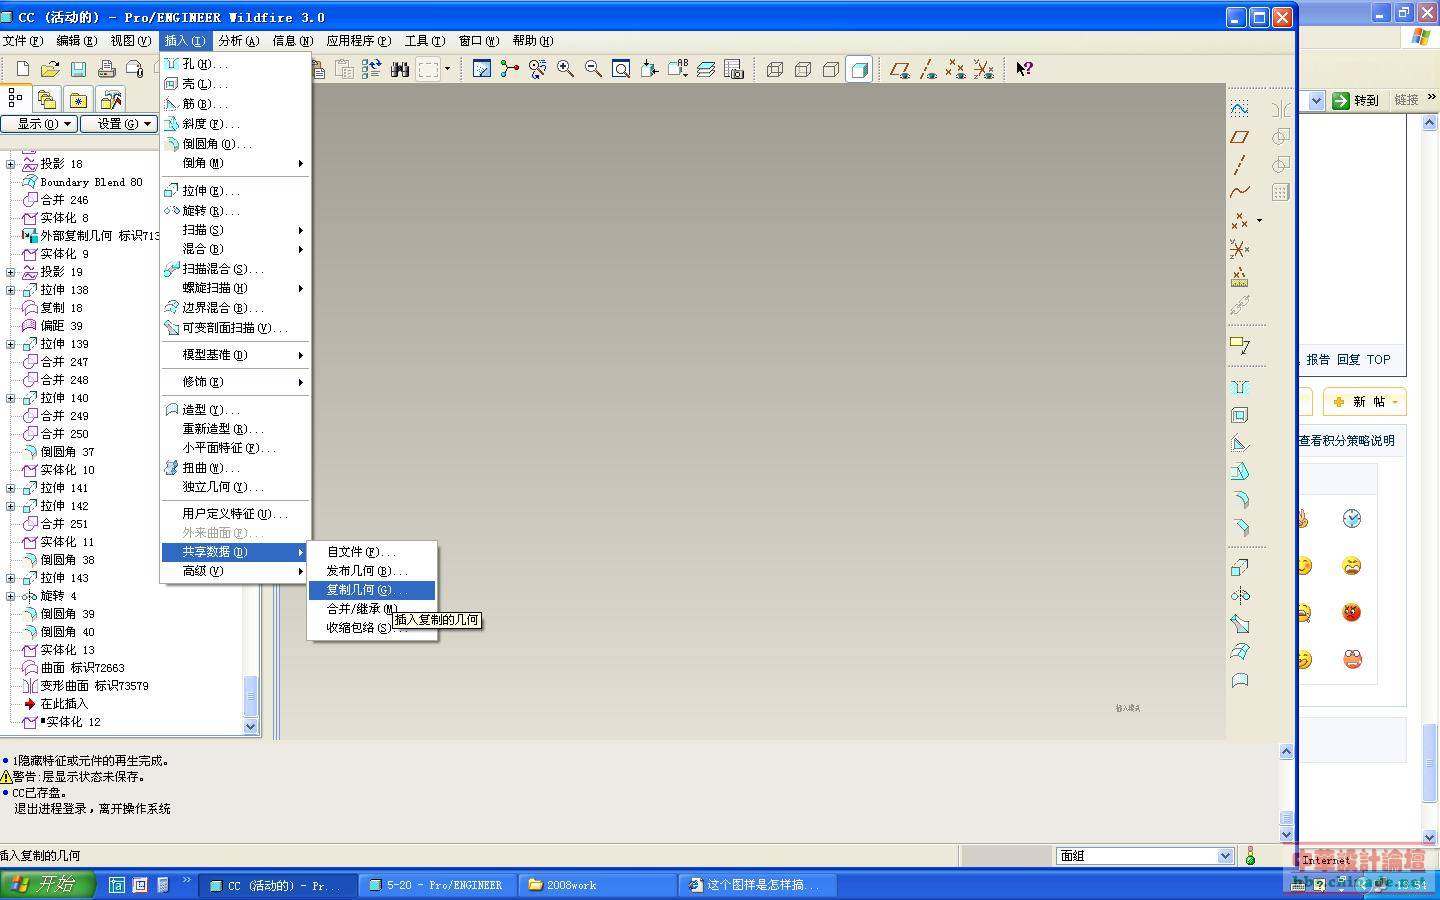Screen dimensions: 1440x900
Task: Click the What's This help cursor icon
Action: [x=1024, y=69]
